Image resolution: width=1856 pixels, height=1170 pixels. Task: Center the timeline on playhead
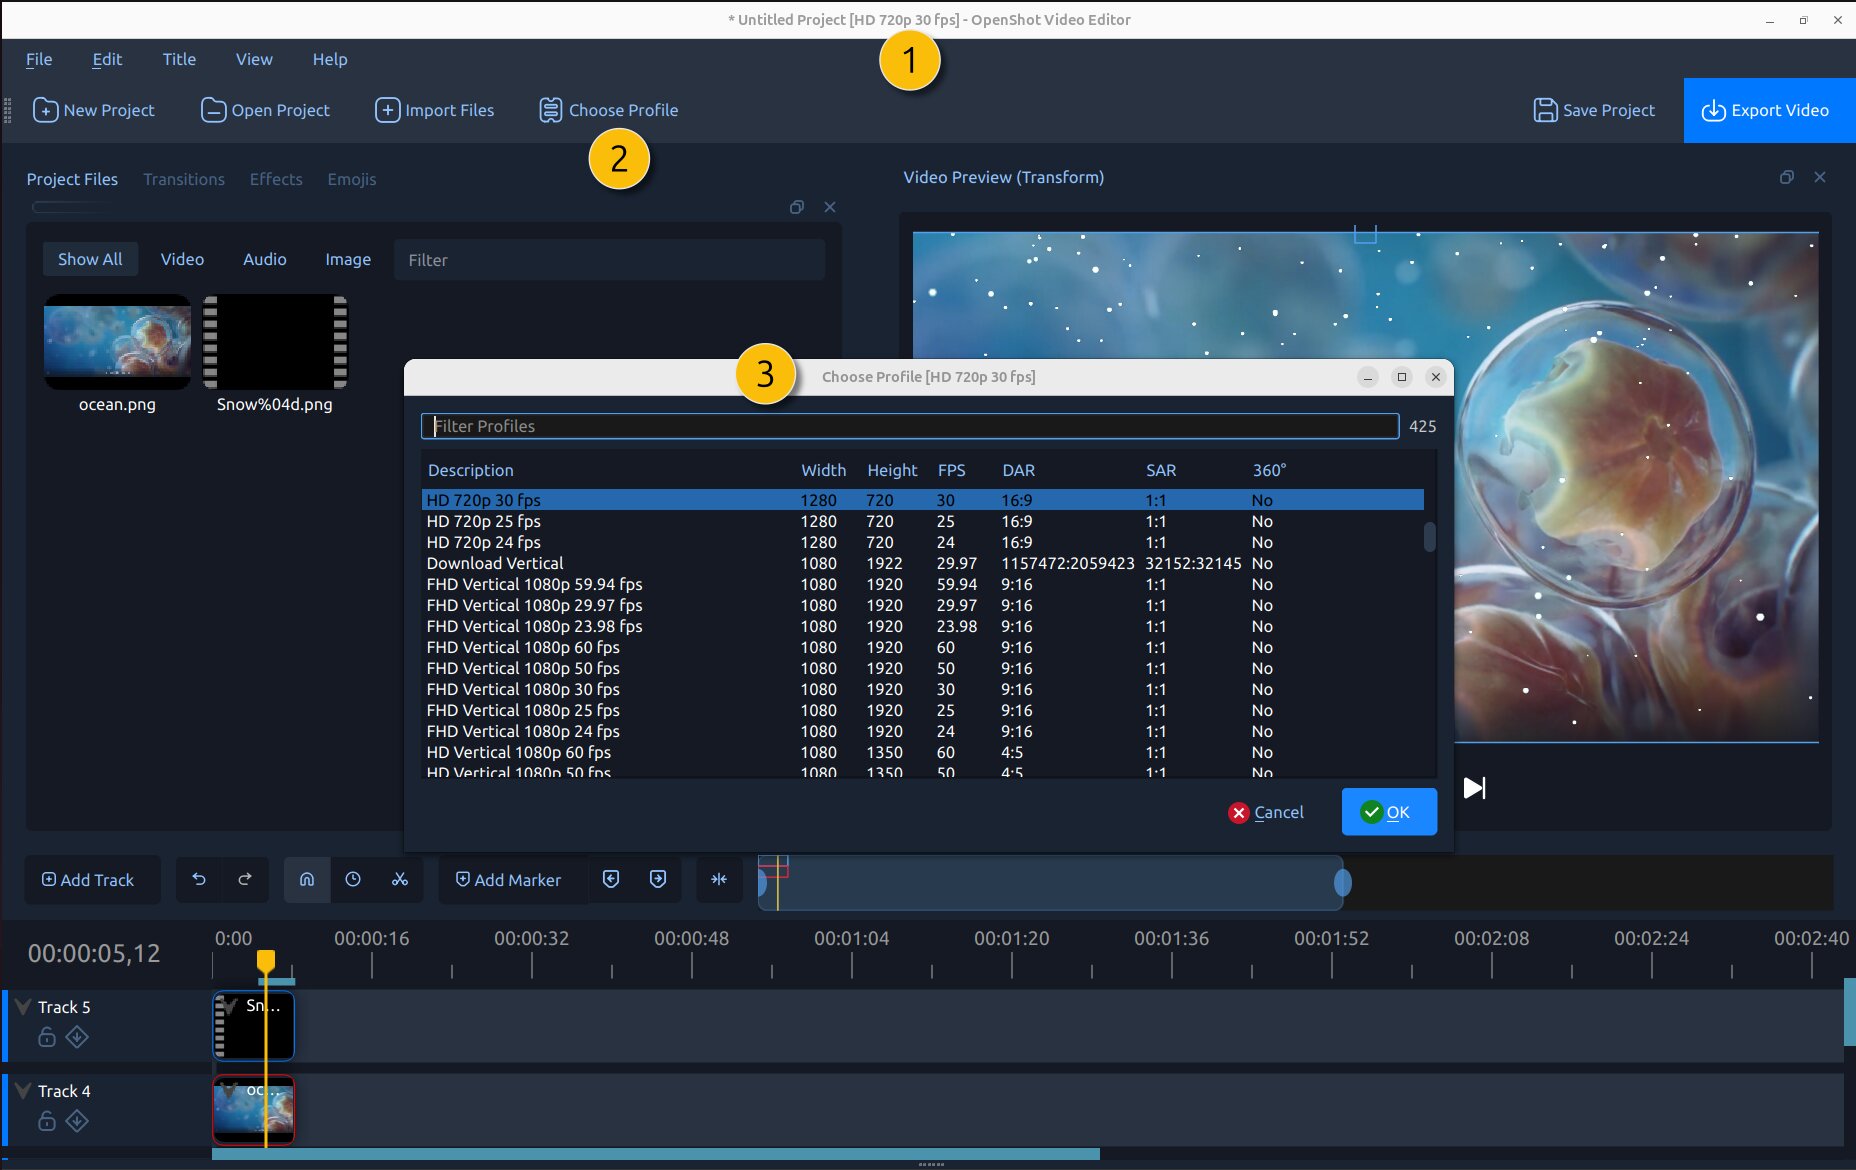719,879
